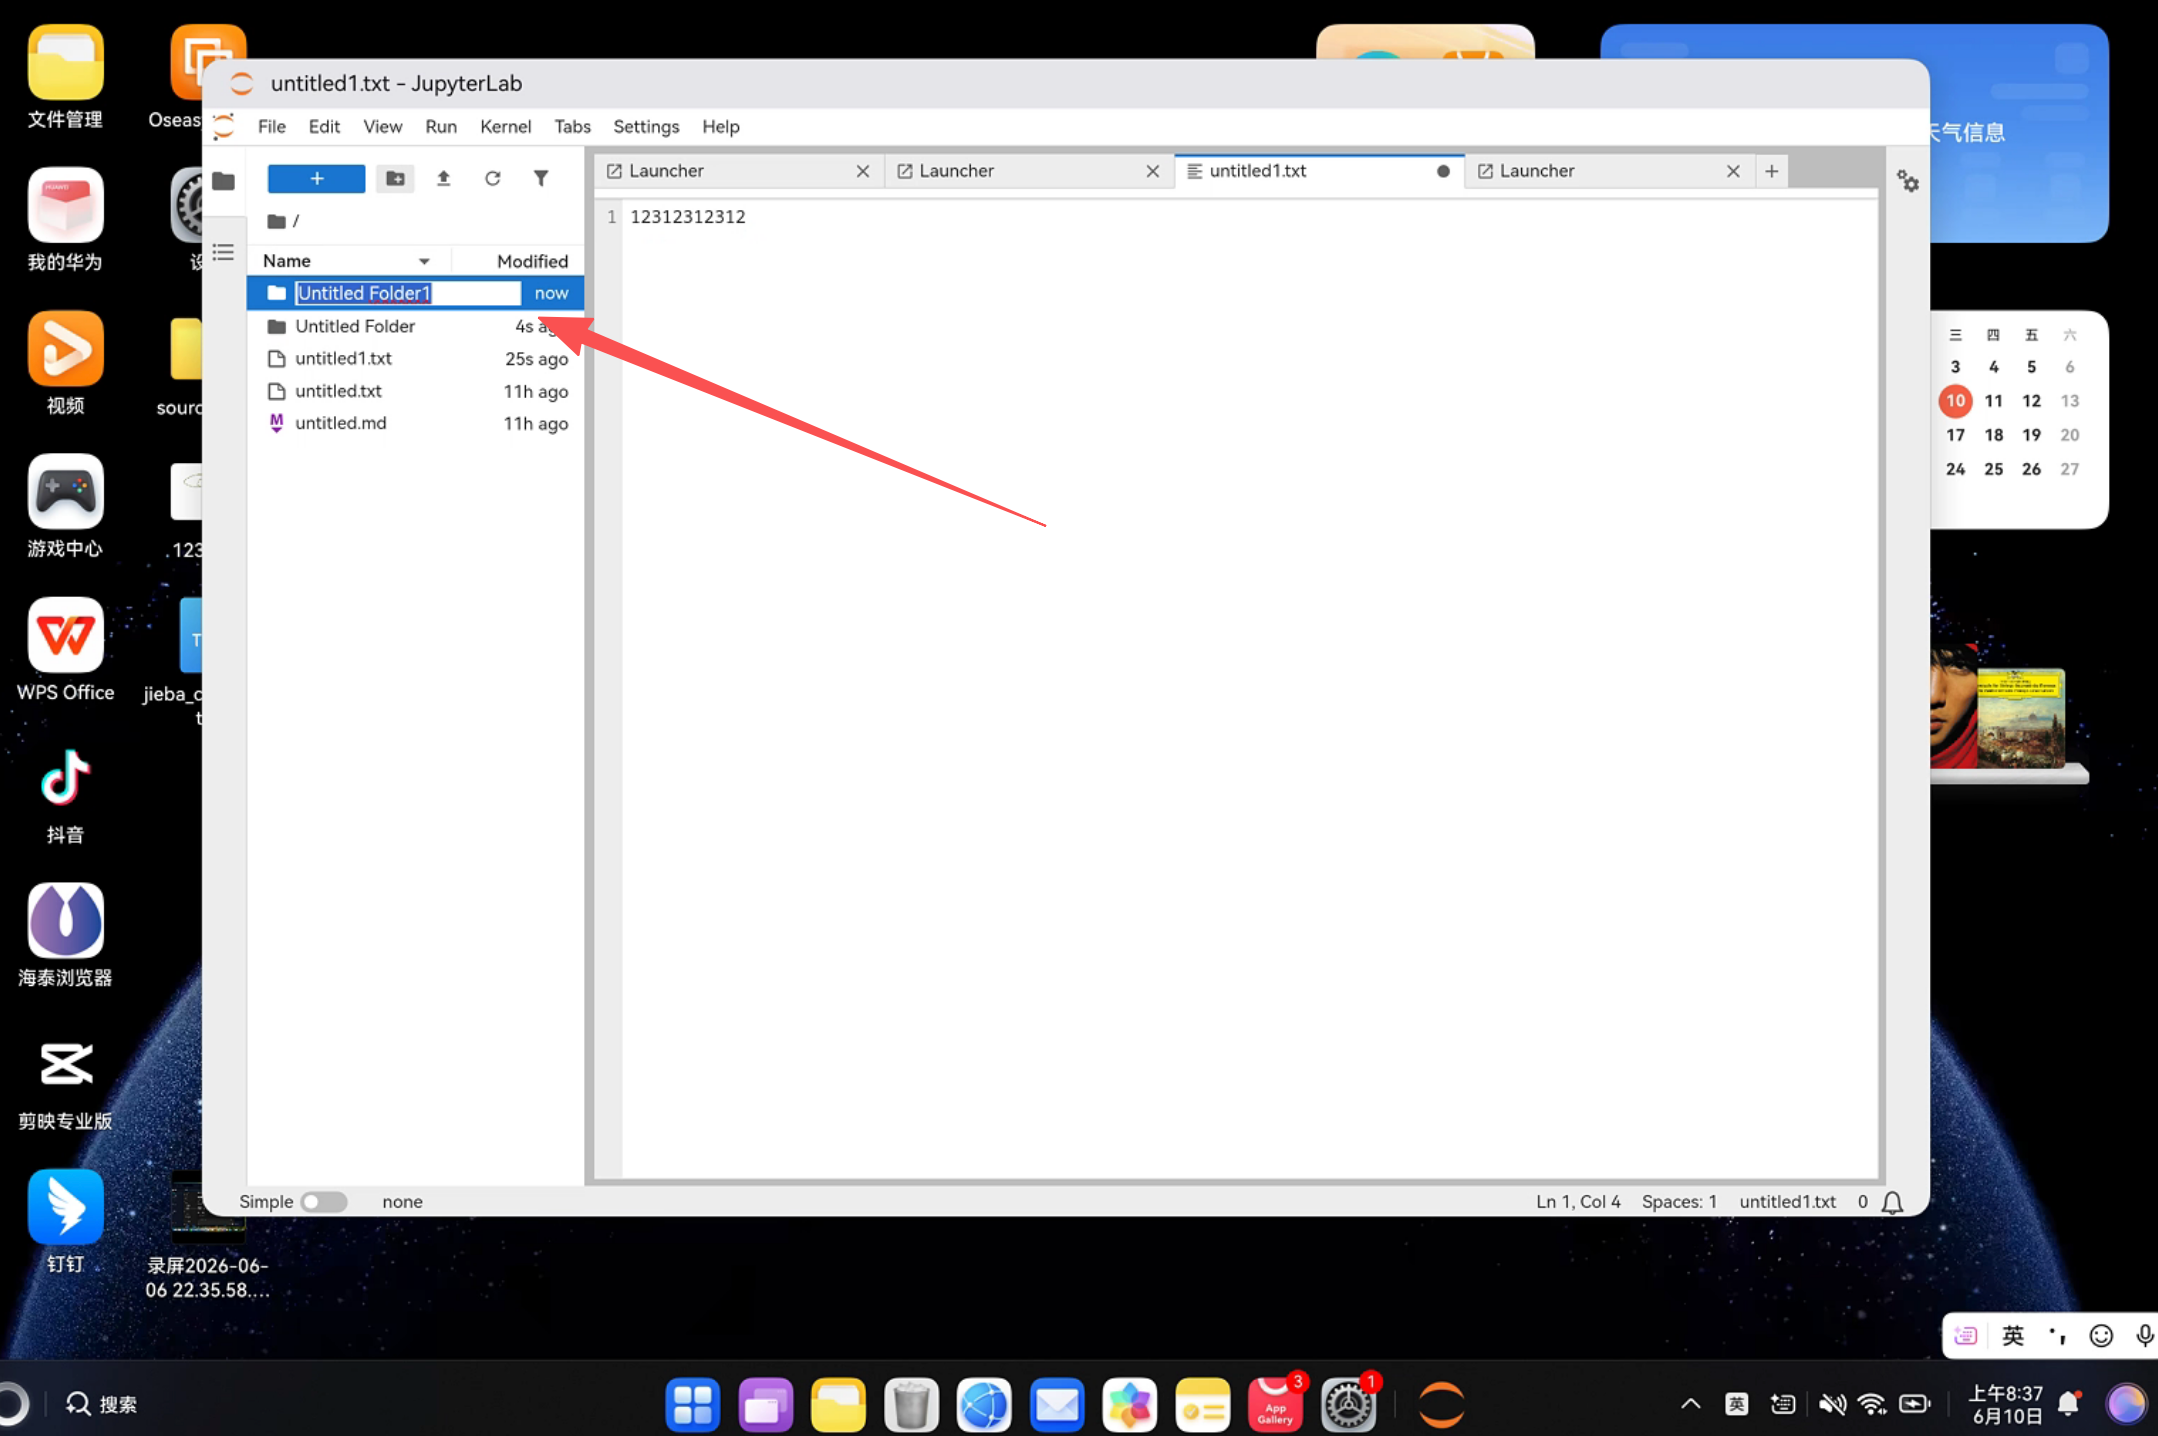Open the Run menu
Image resolution: width=2158 pixels, height=1436 pixels.
pos(441,126)
